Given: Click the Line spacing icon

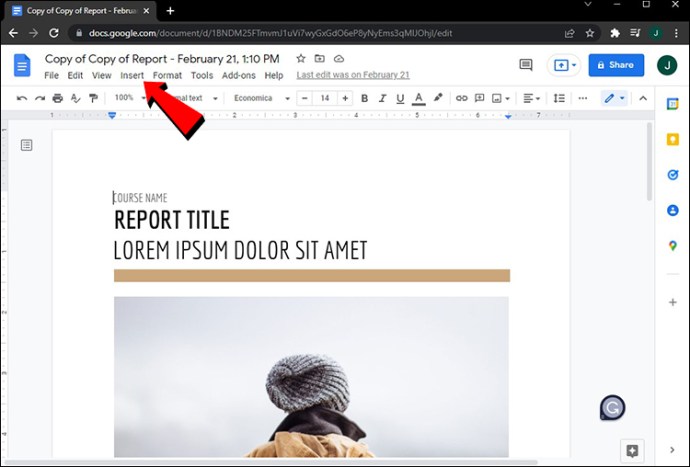Looking at the screenshot, I should point(559,98).
